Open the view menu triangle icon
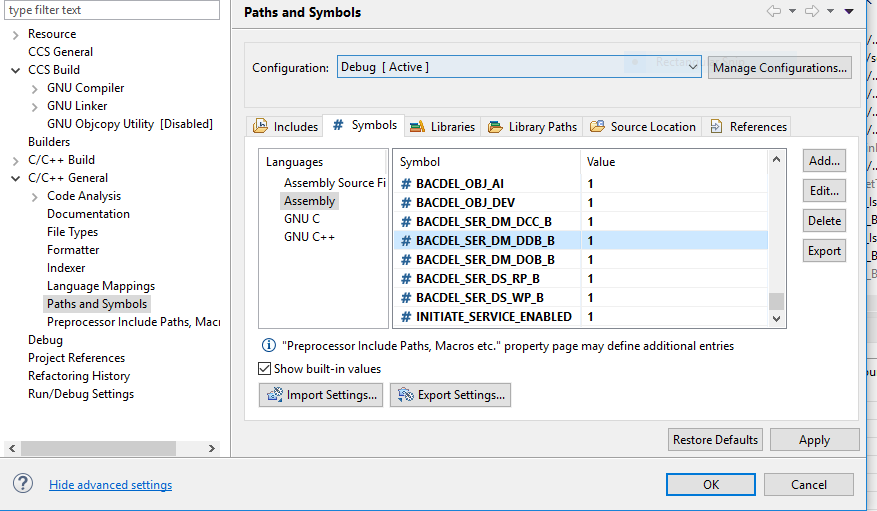The image size is (877, 511). [849, 12]
